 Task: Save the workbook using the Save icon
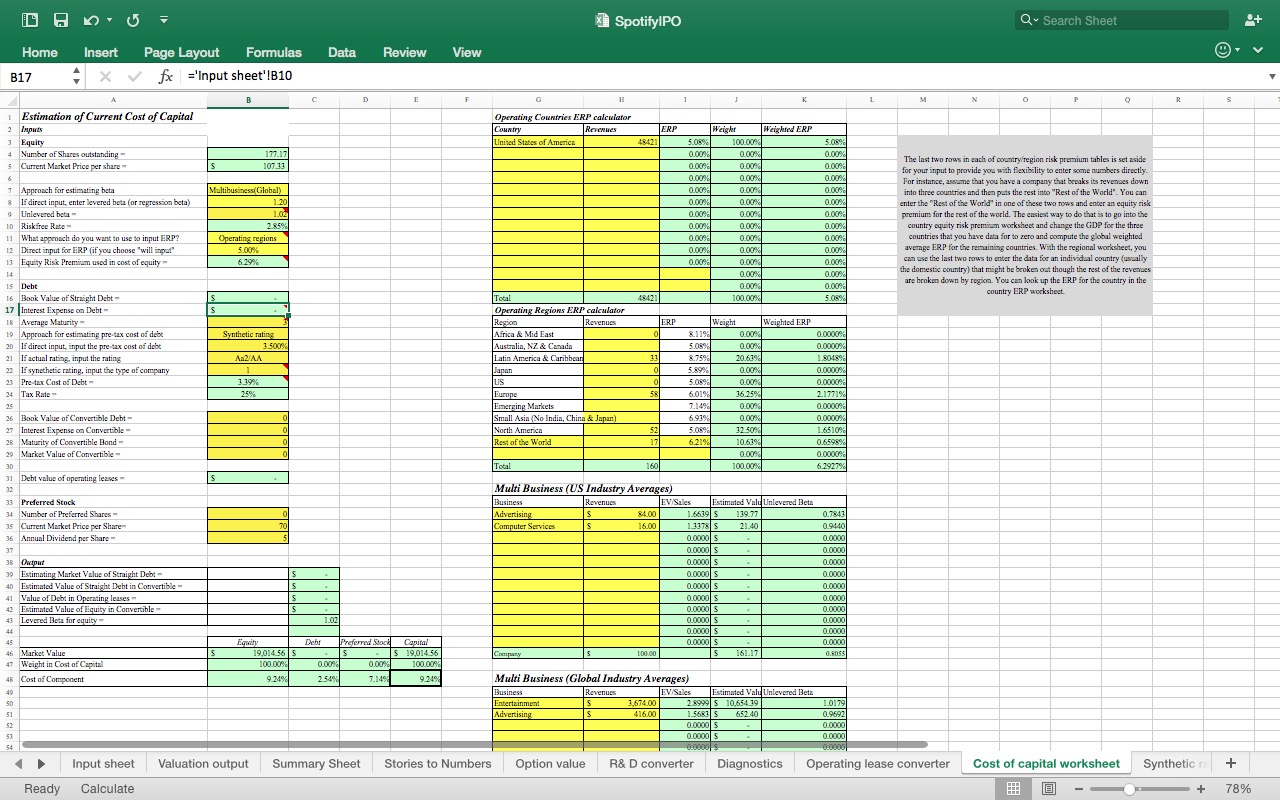pyautogui.click(x=60, y=19)
